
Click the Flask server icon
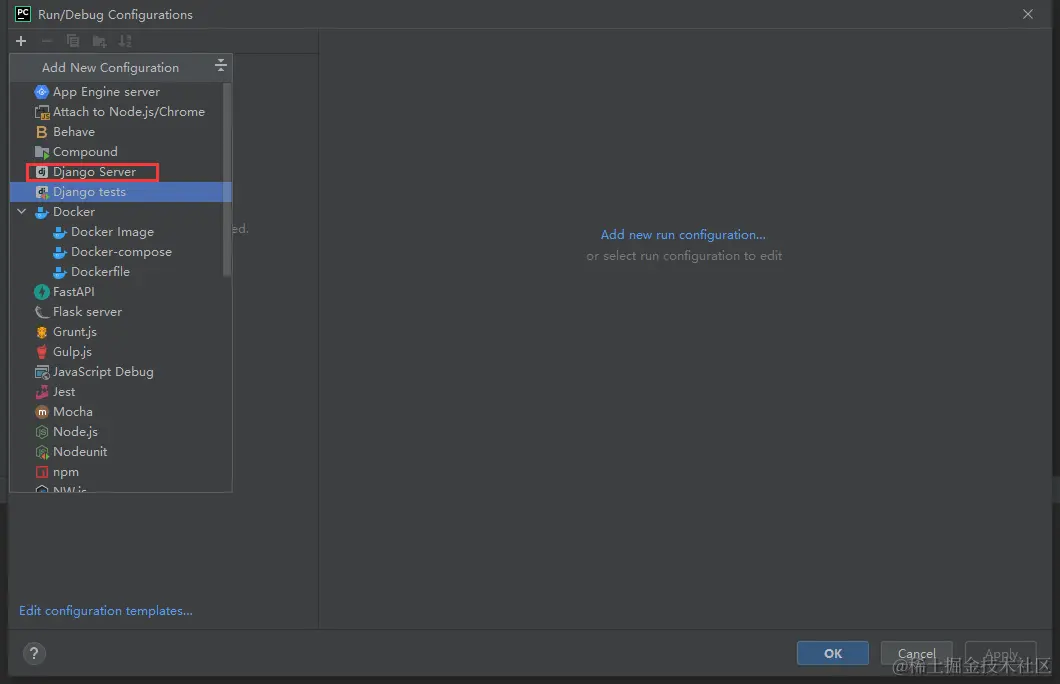[x=41, y=312]
